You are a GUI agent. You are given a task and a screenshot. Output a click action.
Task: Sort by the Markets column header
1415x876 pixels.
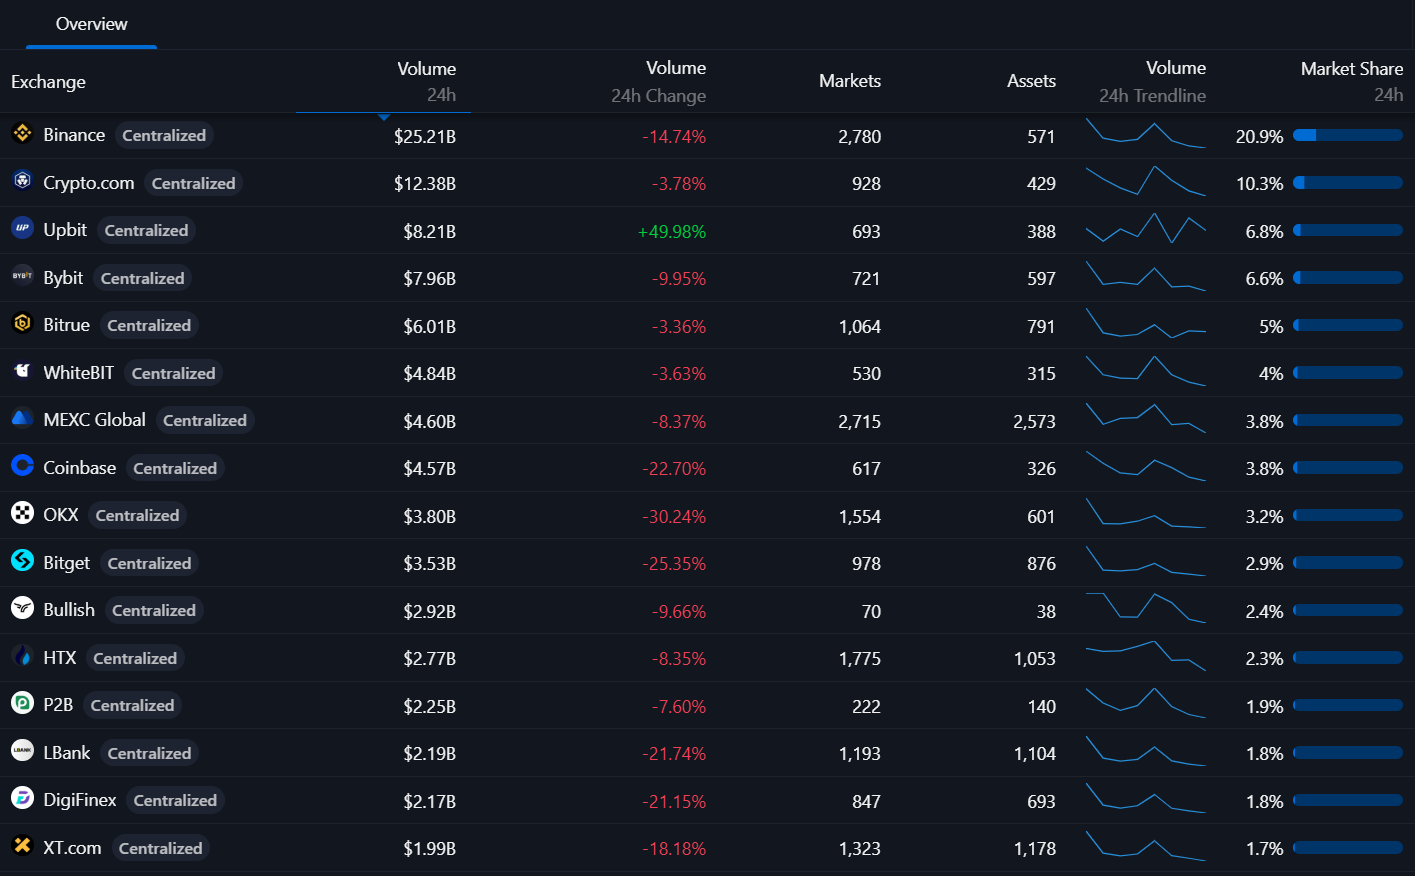850,81
